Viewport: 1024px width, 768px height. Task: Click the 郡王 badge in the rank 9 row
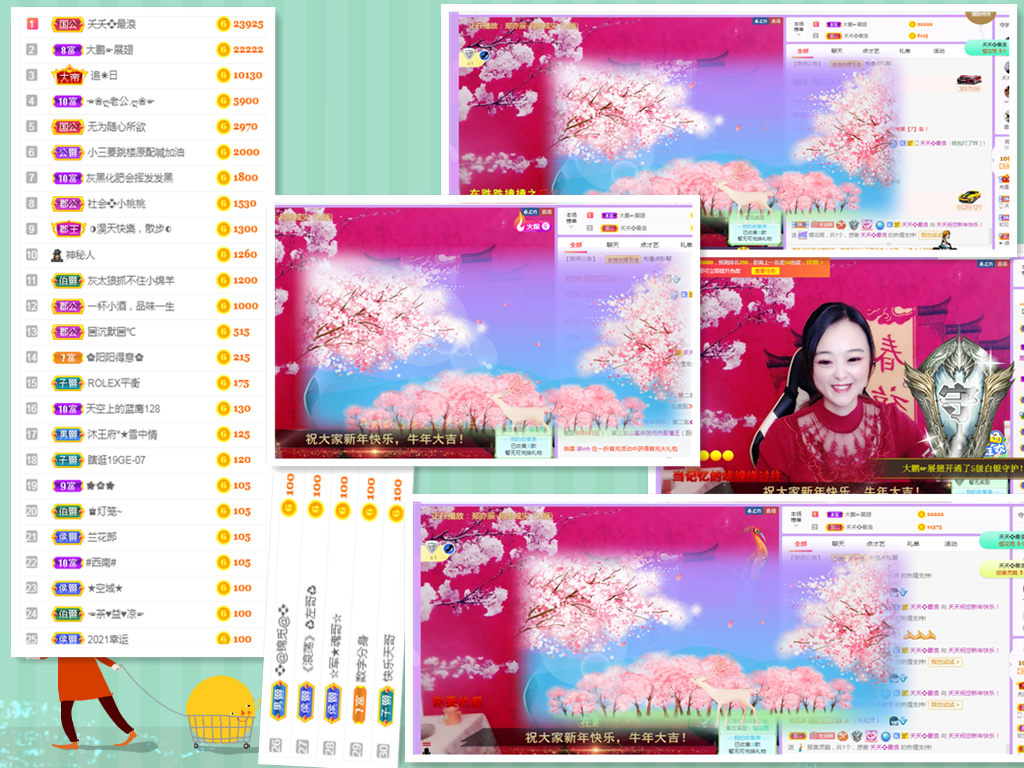(x=69, y=229)
